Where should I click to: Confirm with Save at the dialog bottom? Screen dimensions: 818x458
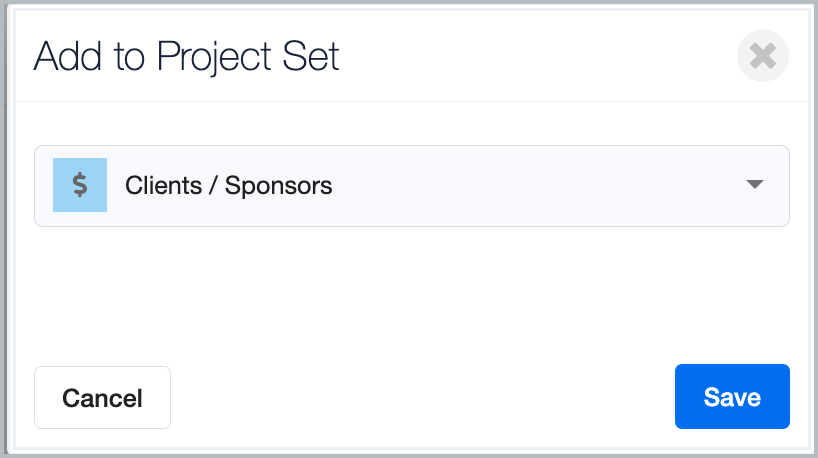(732, 396)
